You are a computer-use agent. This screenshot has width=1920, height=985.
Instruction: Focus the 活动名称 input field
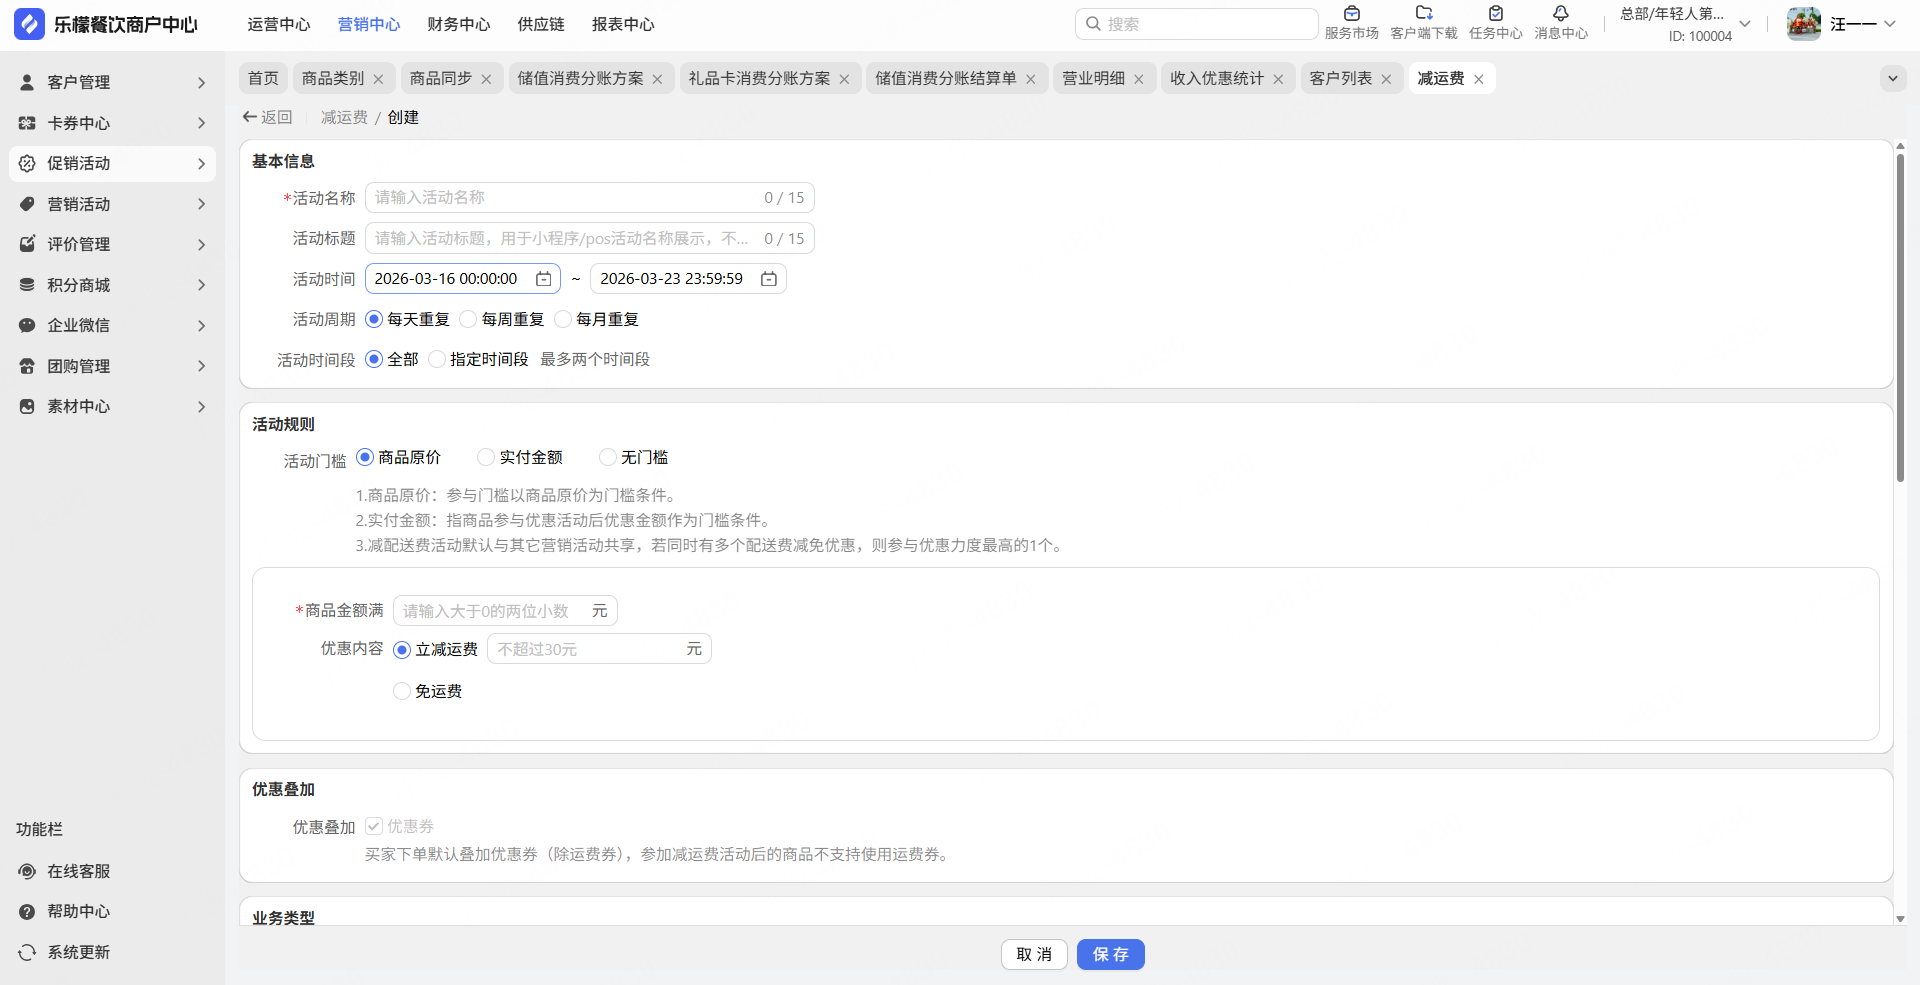[x=590, y=198]
